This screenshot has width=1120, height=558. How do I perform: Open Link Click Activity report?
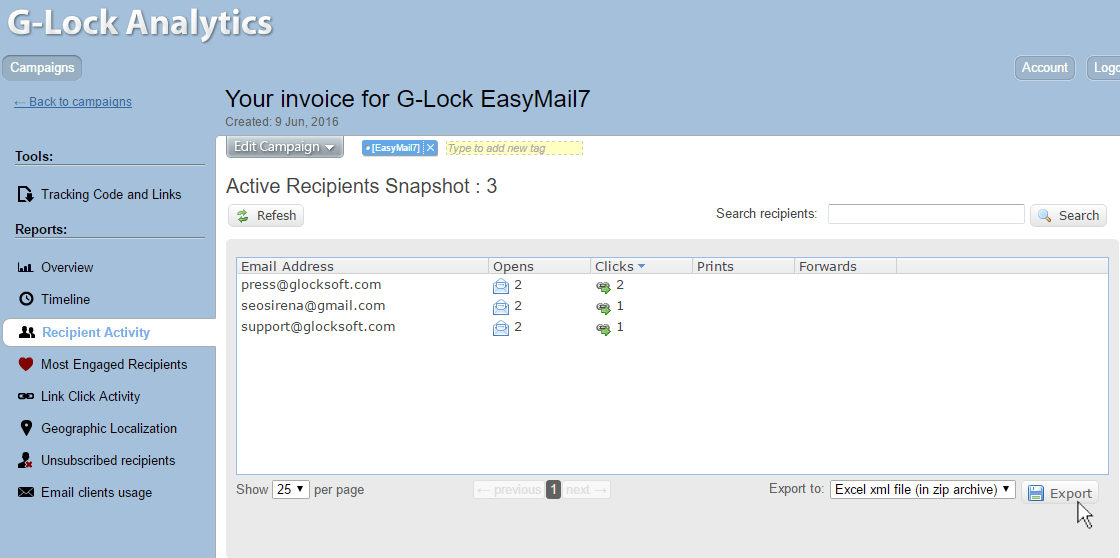91,397
